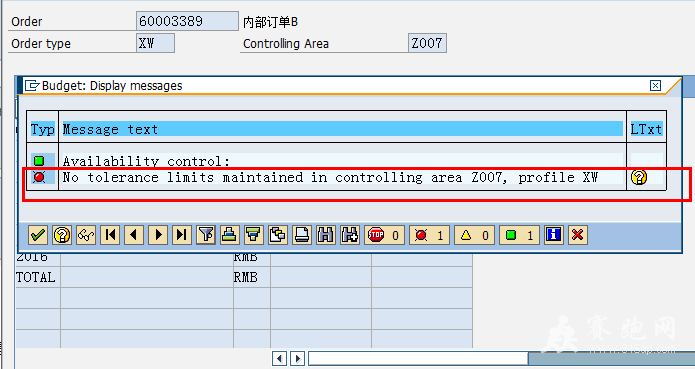Select the LTxt column header
695x369 pixels.
646,129
